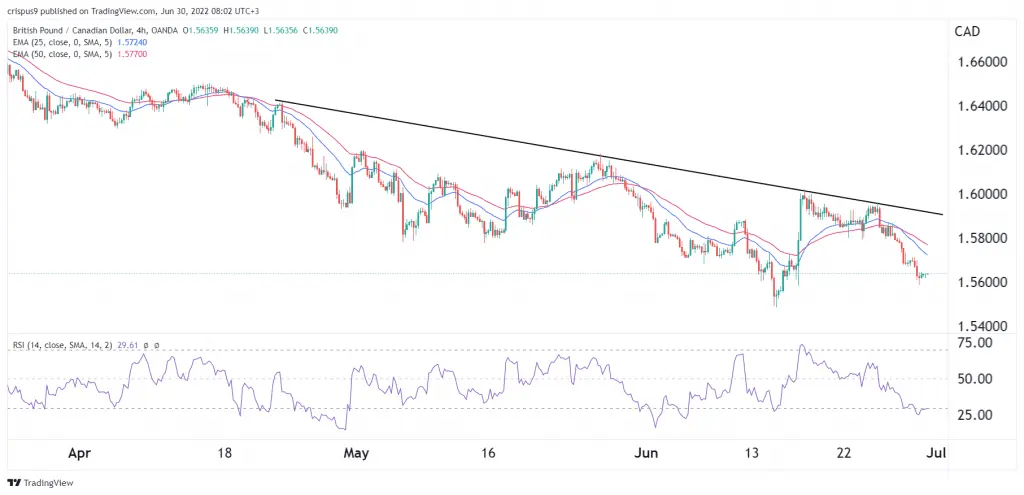Click the low price value L1.56356
Image resolution: width=1024 pixels, height=495 pixels.
[281, 30]
